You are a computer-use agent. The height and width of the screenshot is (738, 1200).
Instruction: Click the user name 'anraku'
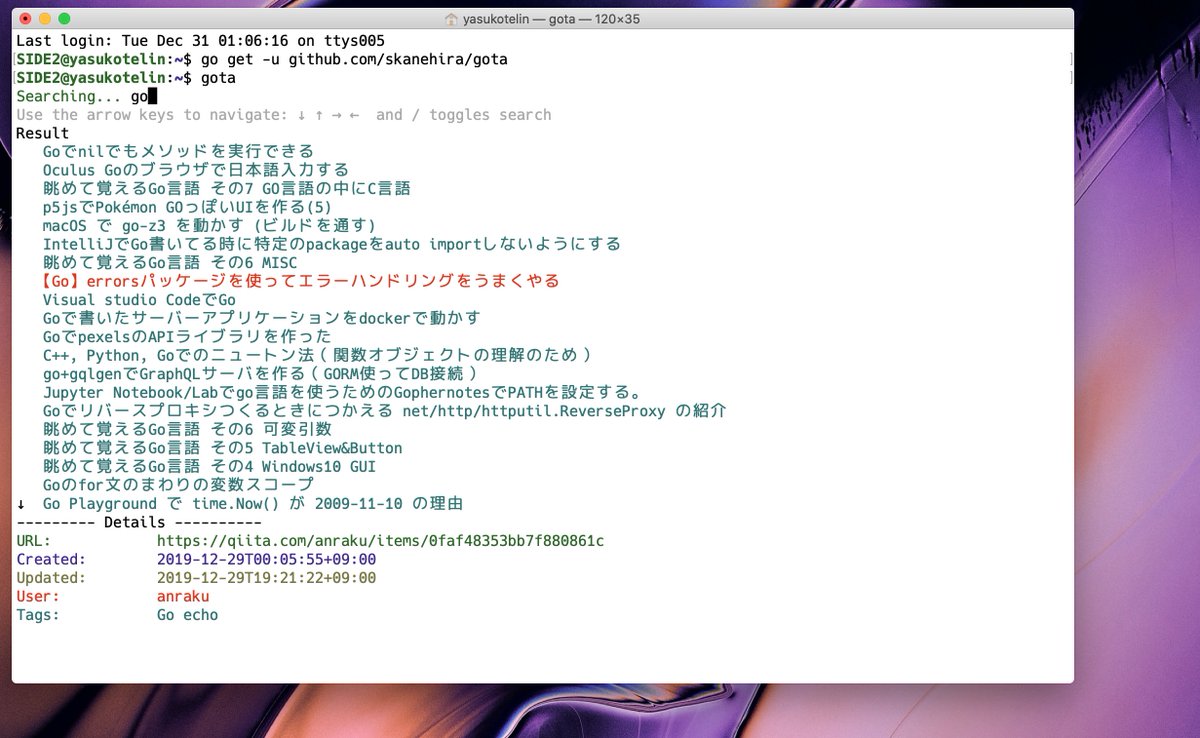pyautogui.click(x=183, y=596)
